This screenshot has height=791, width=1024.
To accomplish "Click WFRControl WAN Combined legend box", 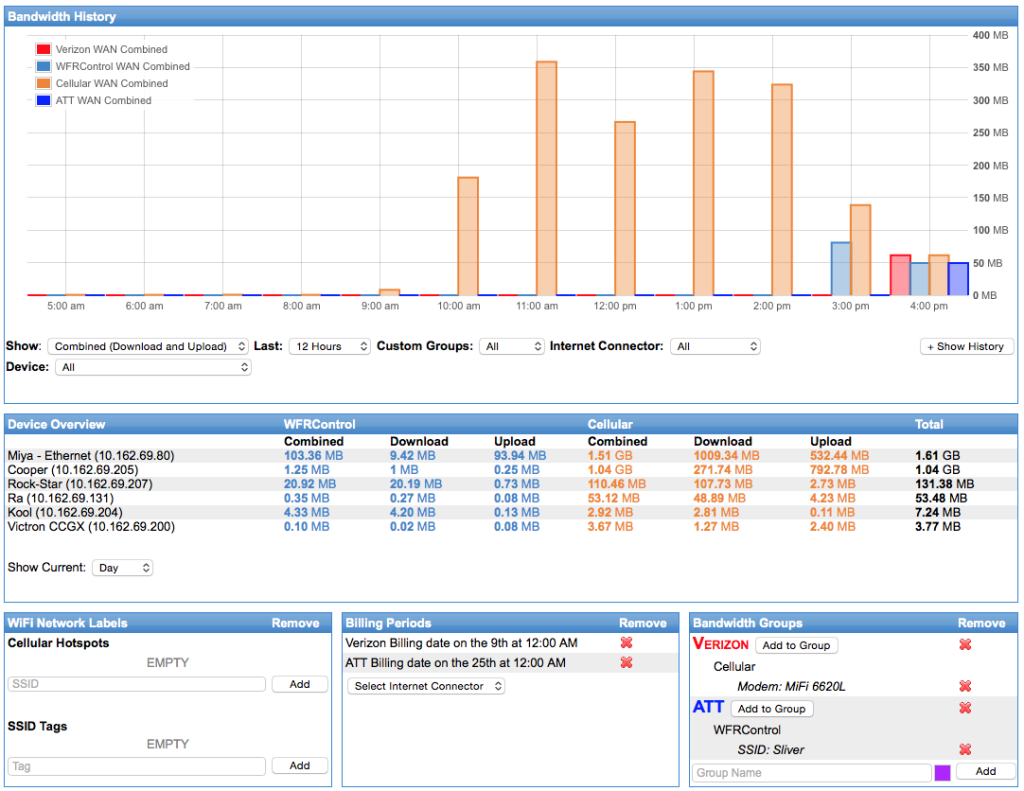I will tap(43, 66).
